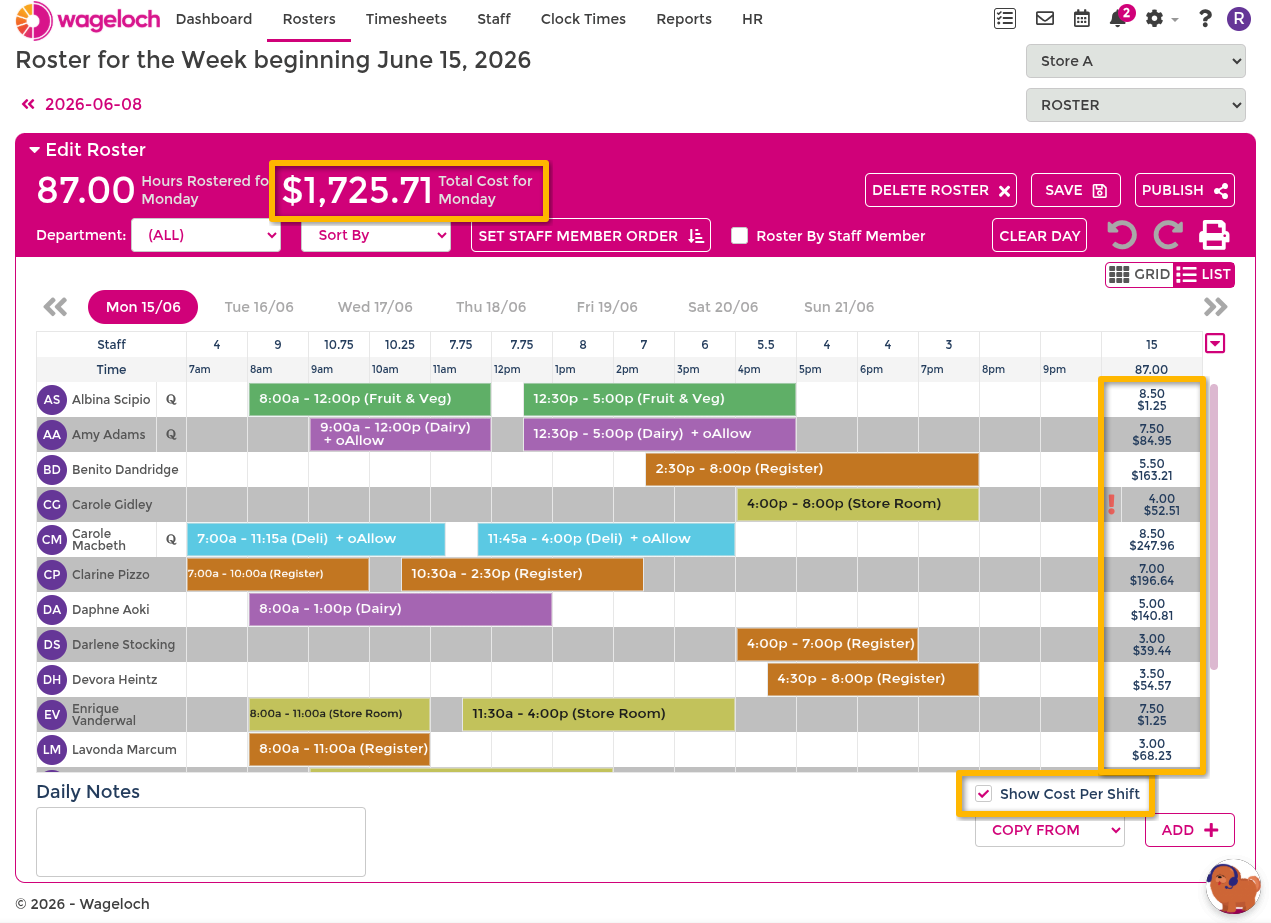The image size is (1271, 923).
Task: Select the Wed 17/06 day tab
Action: [375, 307]
